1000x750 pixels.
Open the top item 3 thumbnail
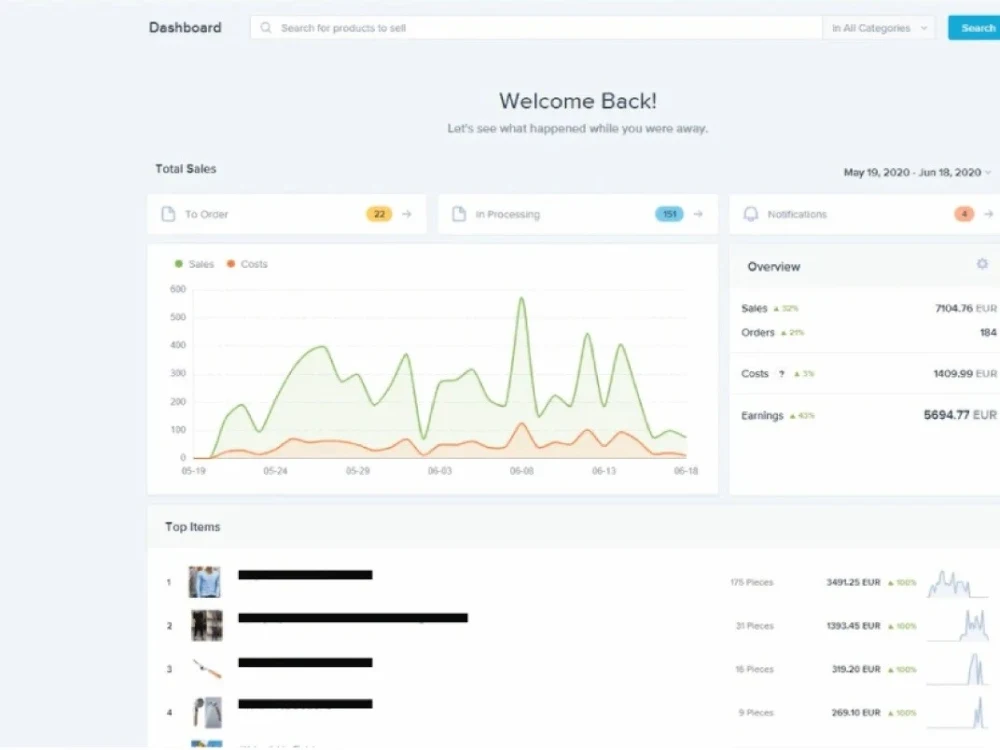(x=207, y=668)
